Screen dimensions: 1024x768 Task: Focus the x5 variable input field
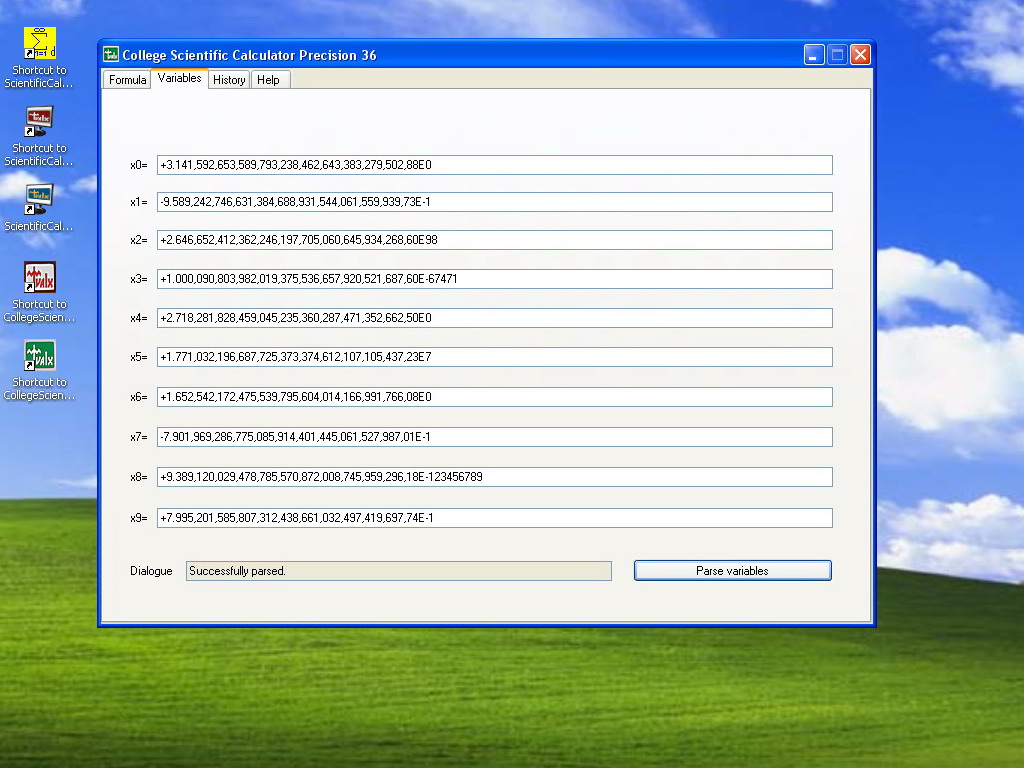coord(495,357)
